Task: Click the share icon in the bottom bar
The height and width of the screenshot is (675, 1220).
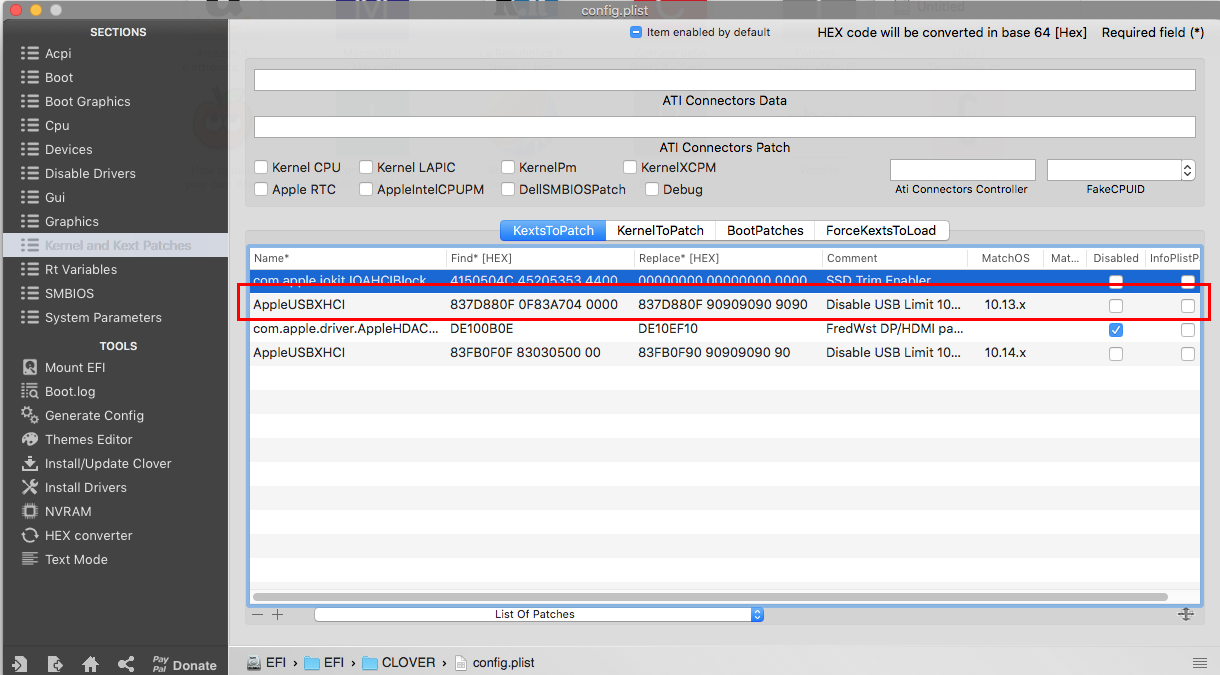Action: [126, 664]
